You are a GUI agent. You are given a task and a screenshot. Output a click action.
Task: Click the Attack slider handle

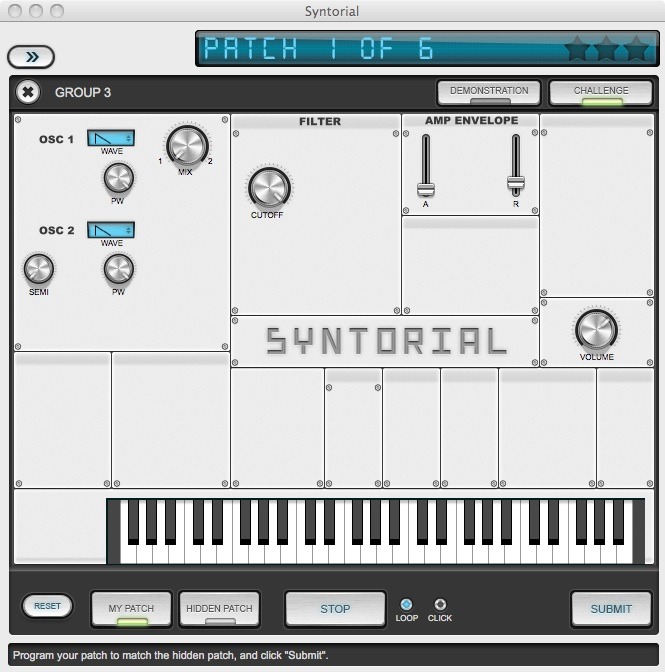point(425,189)
